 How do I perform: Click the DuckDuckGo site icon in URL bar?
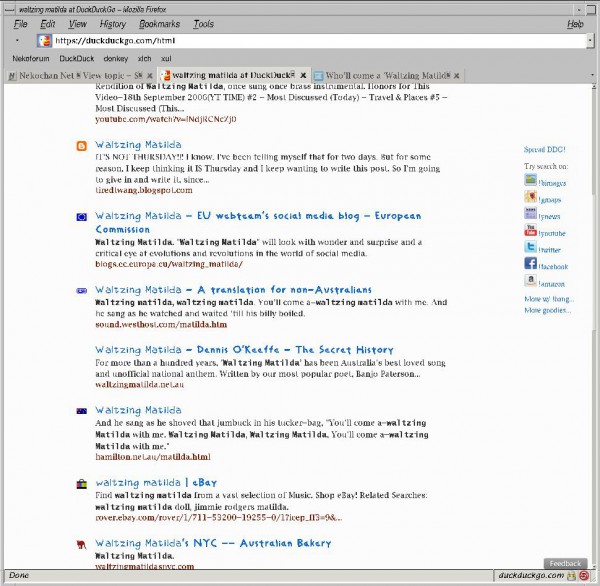coord(44,41)
